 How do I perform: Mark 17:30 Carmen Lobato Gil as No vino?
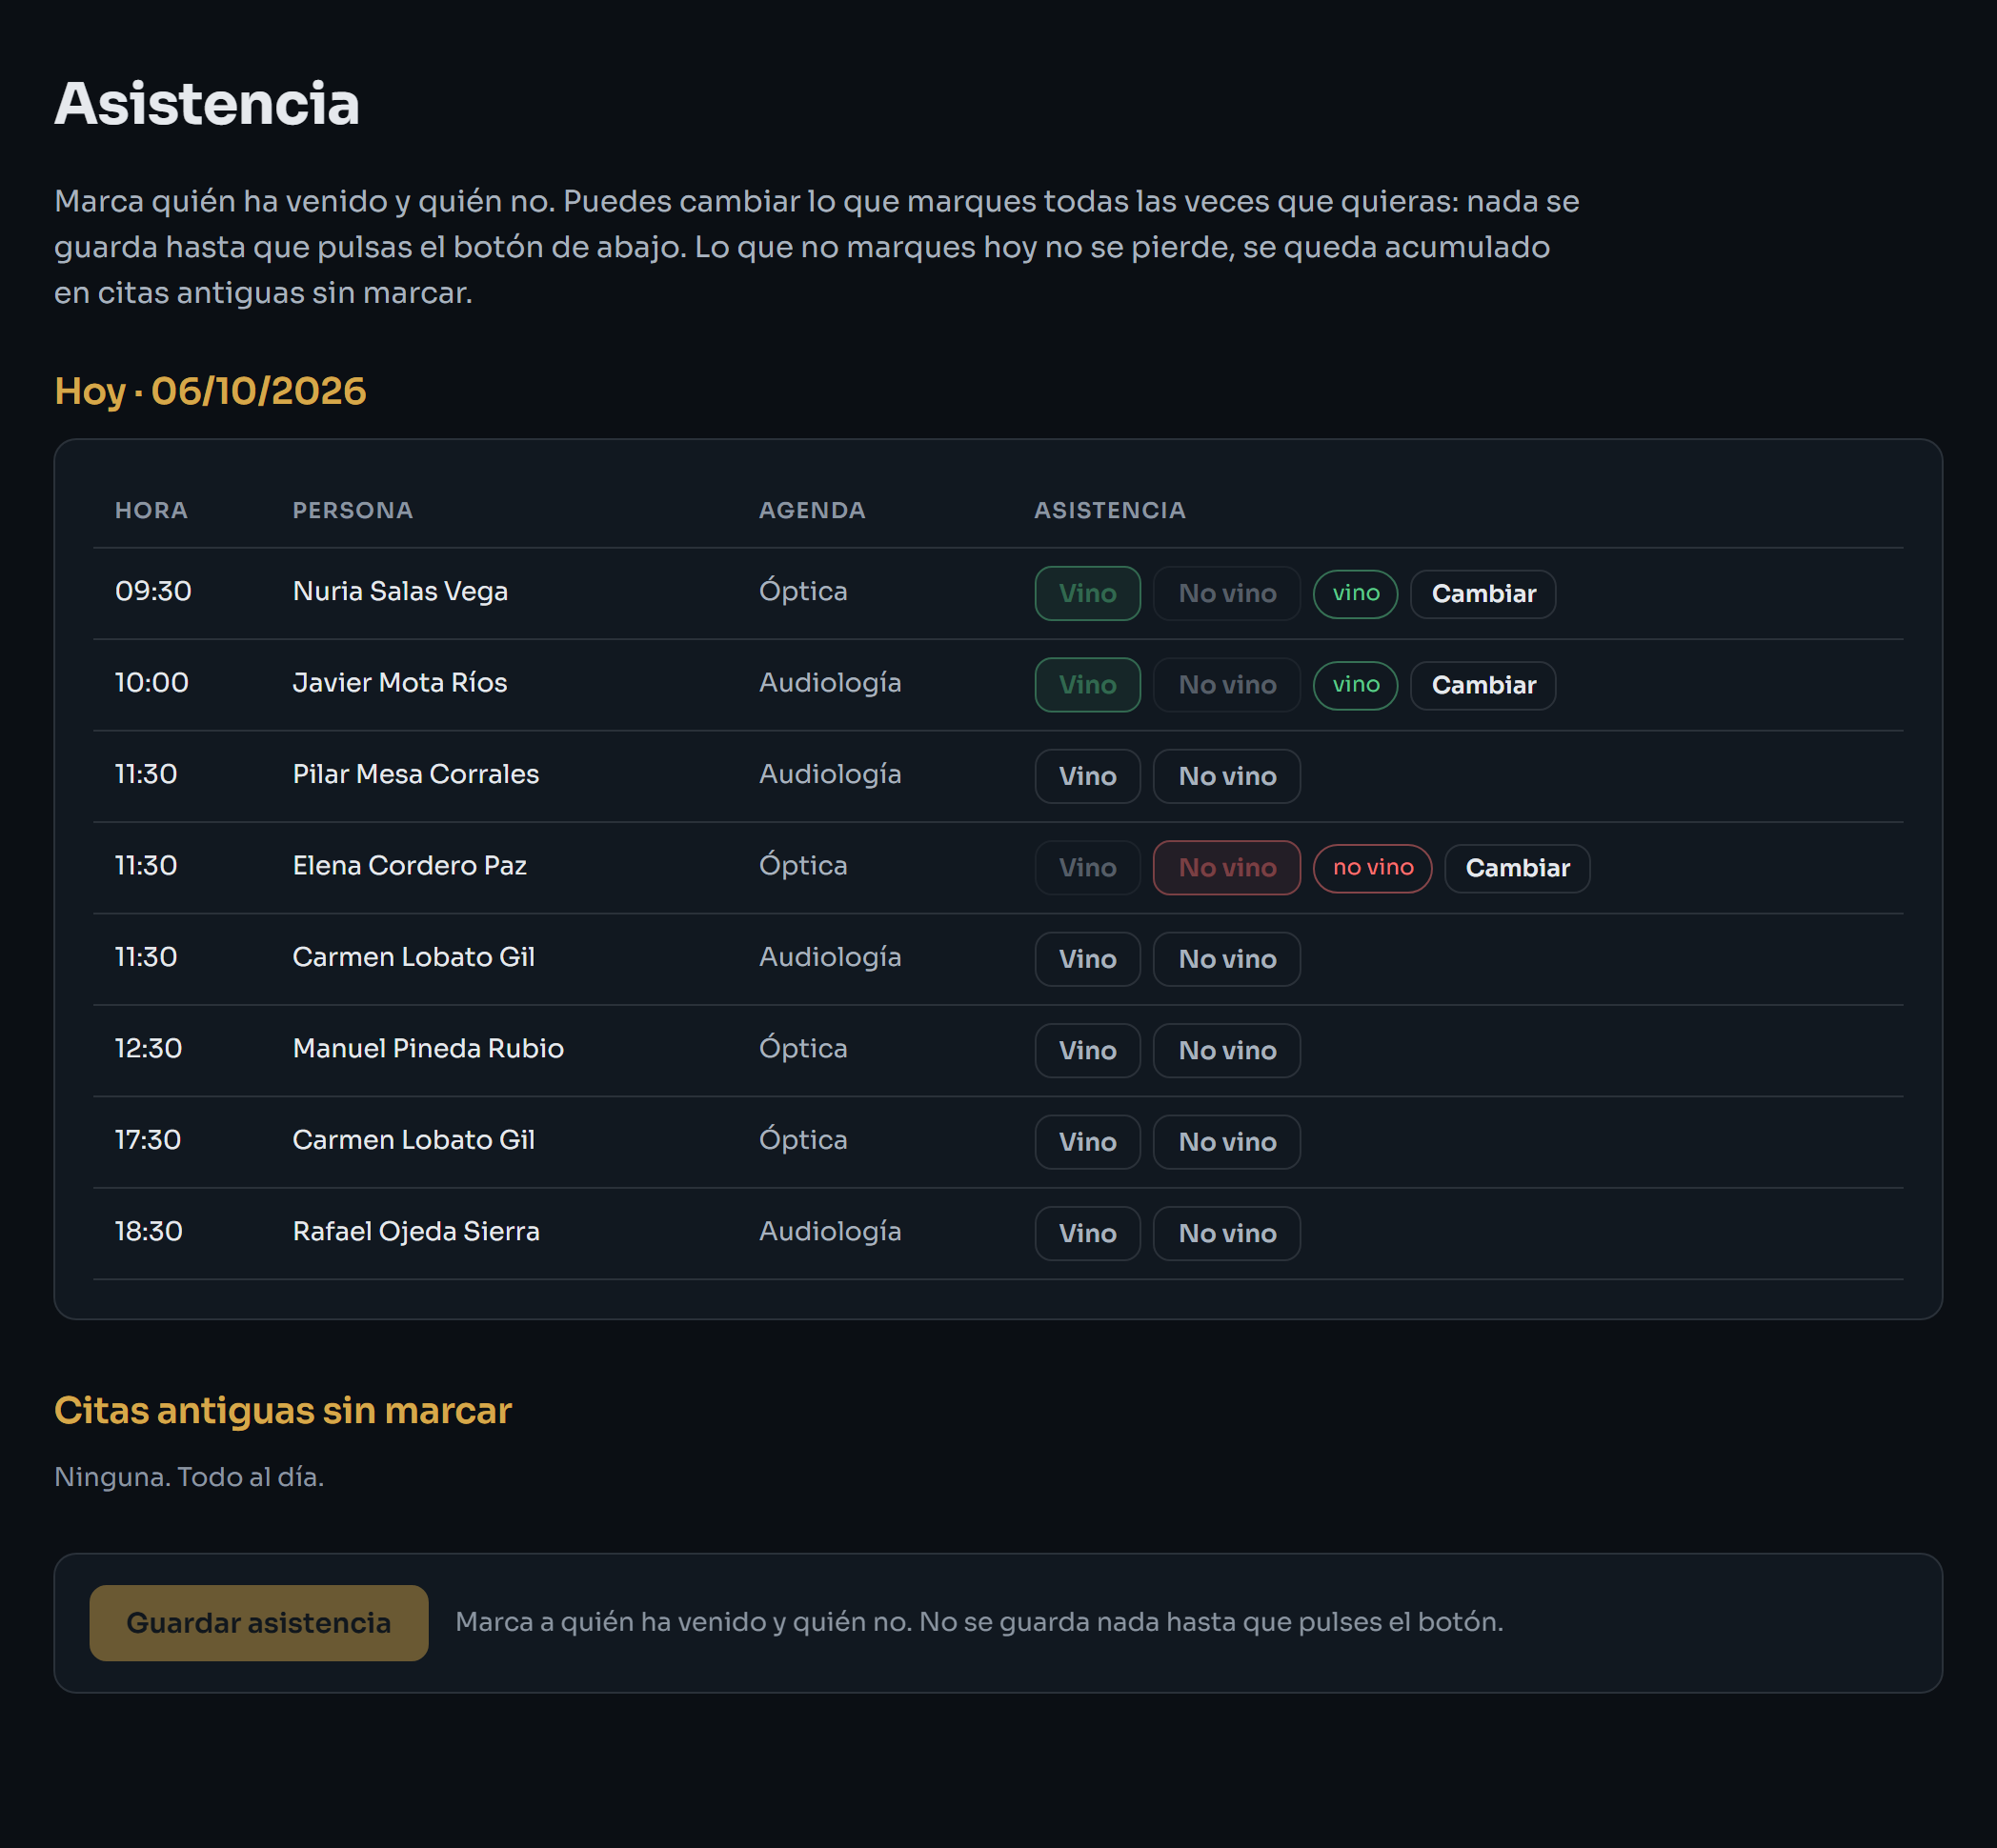tap(1226, 1142)
